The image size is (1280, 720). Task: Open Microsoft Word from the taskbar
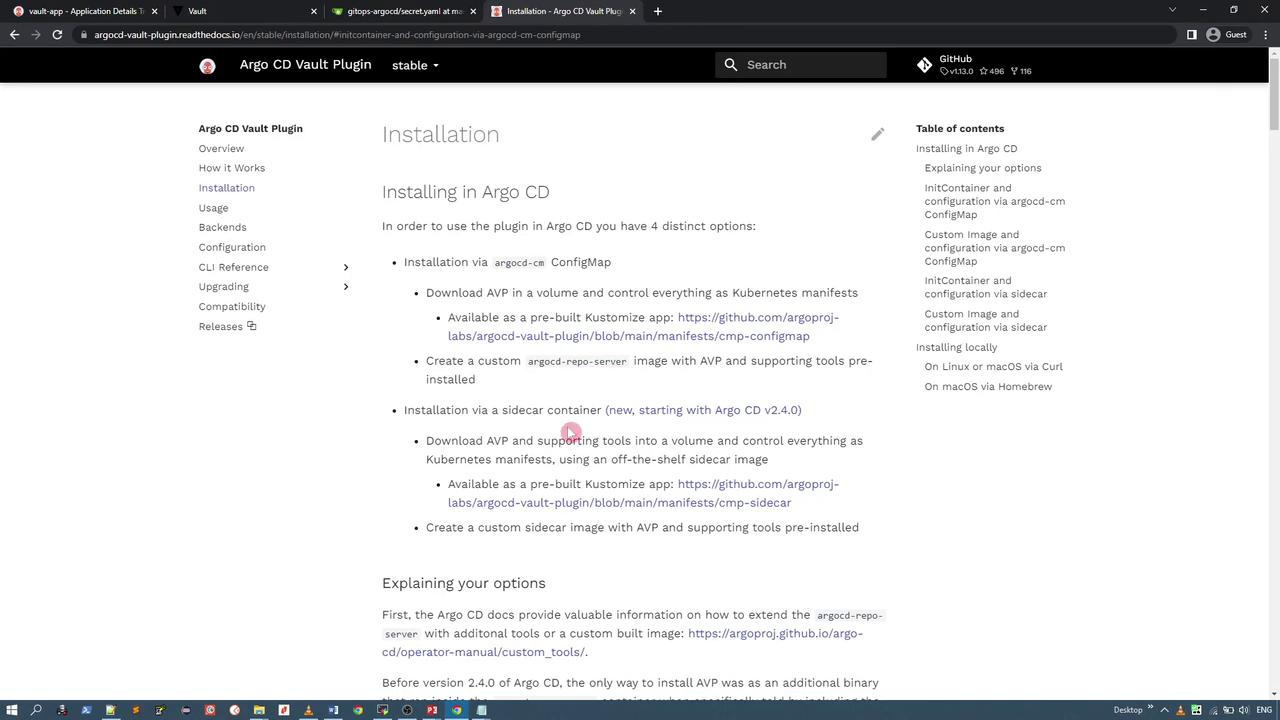[333, 710]
